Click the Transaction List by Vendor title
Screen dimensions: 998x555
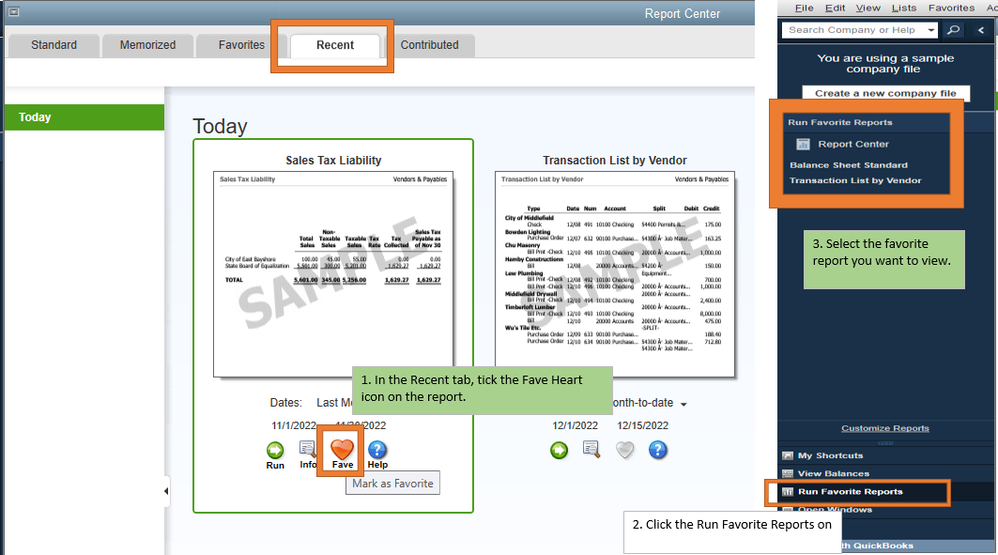[615, 160]
